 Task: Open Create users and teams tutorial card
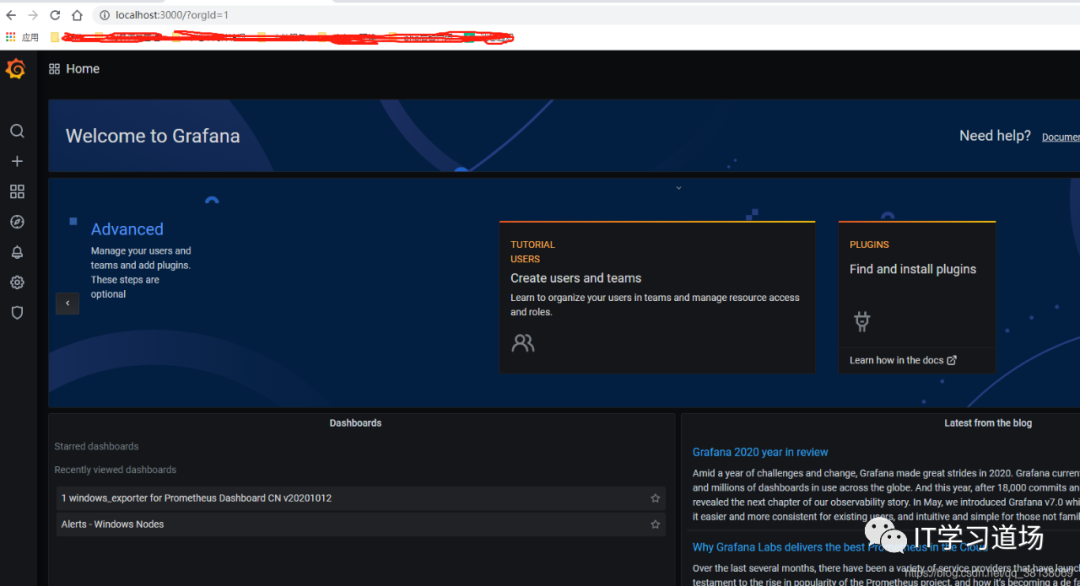click(x=657, y=297)
